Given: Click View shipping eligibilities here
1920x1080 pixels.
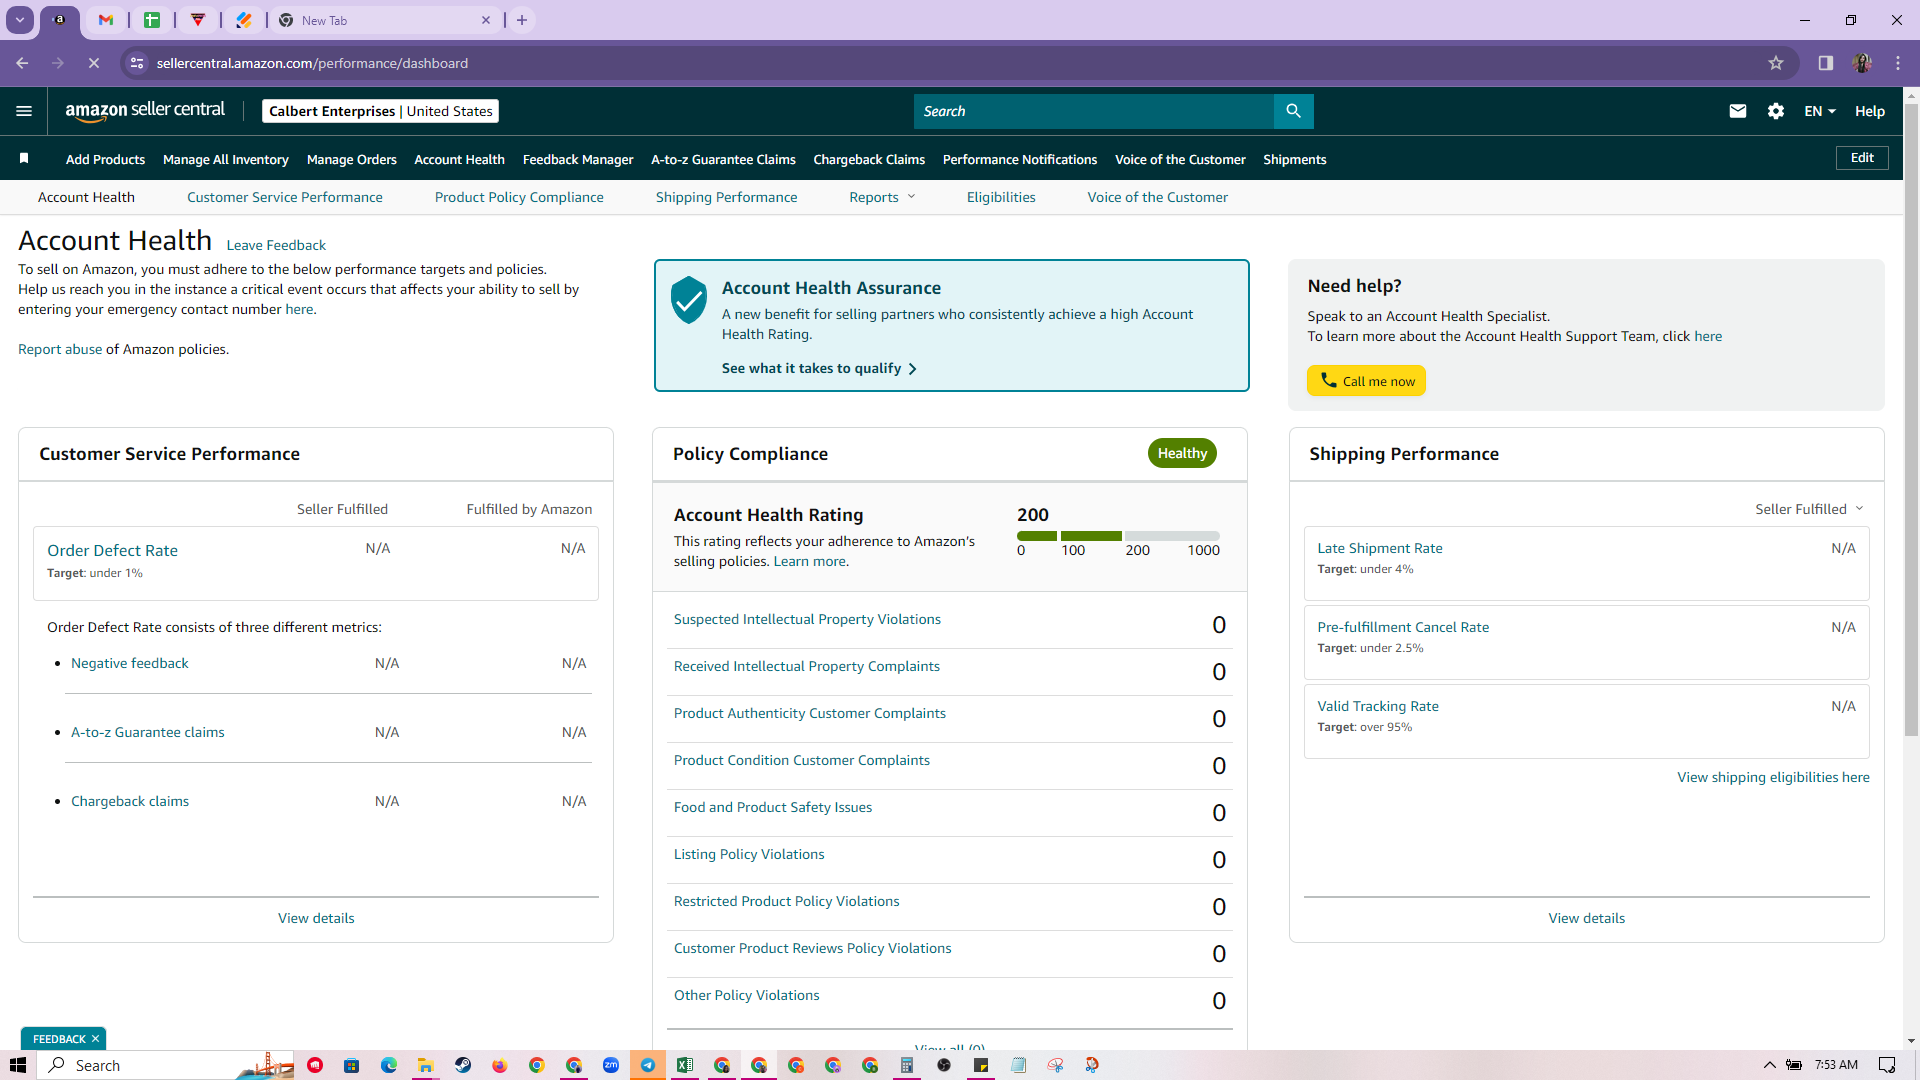Looking at the screenshot, I should (x=1773, y=777).
